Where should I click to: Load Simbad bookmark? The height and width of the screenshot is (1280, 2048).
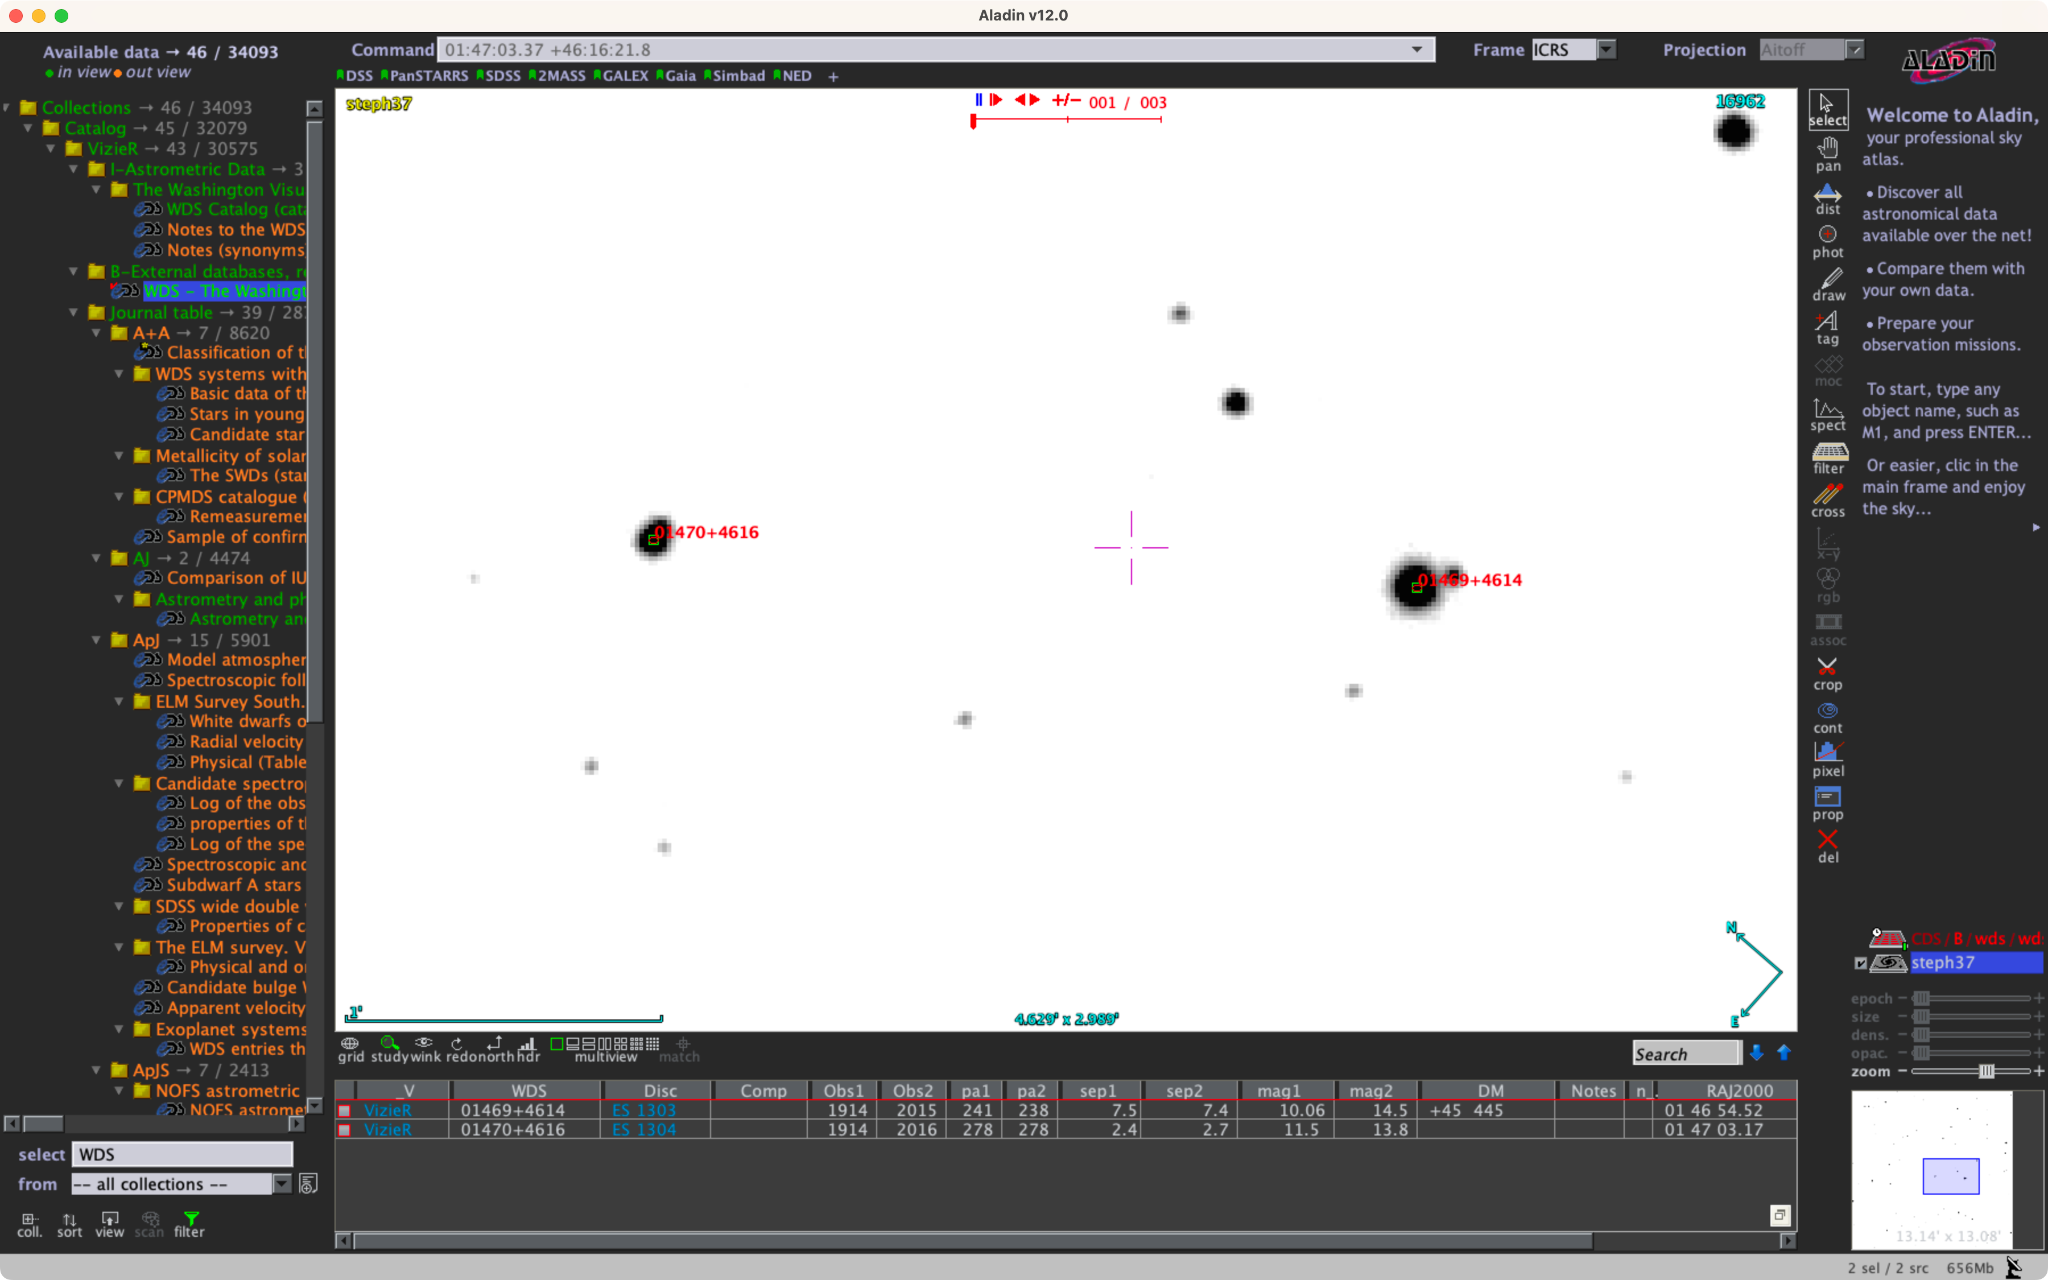(x=735, y=76)
